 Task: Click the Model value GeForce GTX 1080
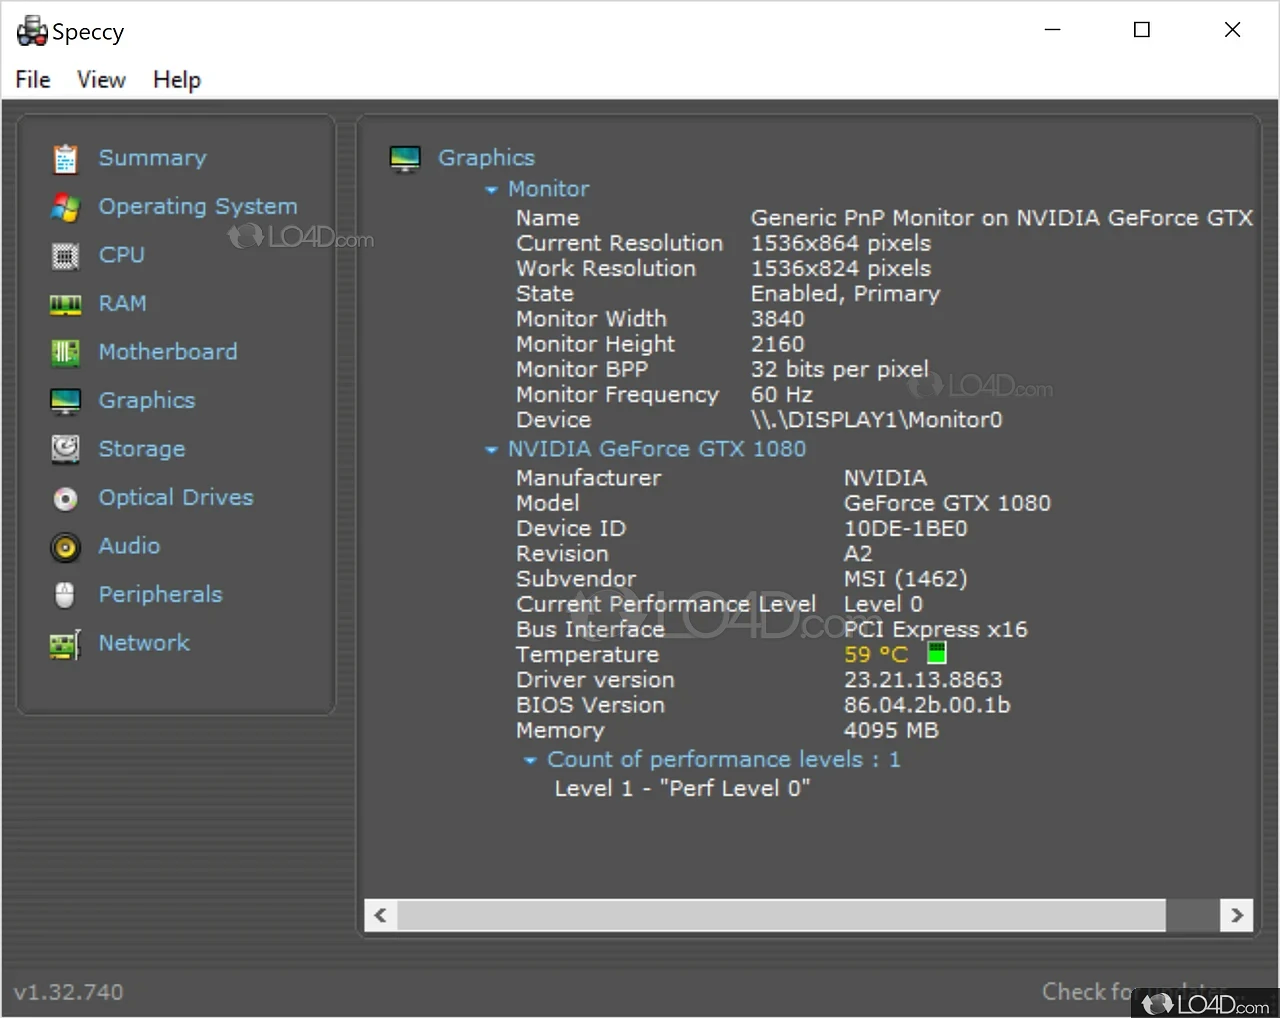coord(947,503)
